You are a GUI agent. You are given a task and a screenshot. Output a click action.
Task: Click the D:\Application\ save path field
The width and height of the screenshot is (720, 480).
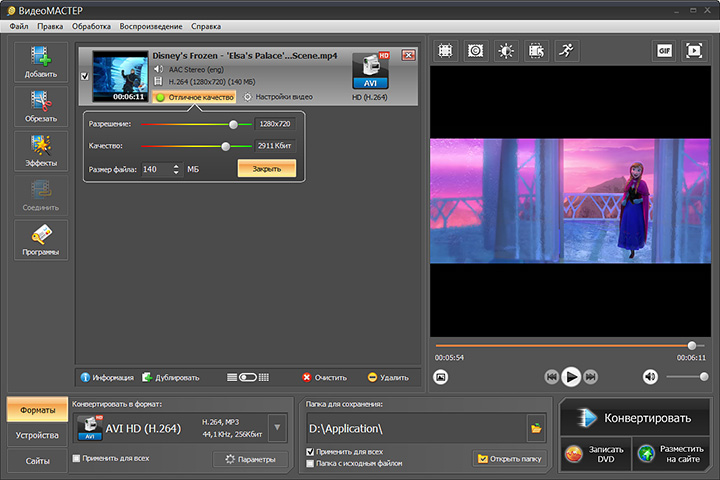[x=416, y=429]
